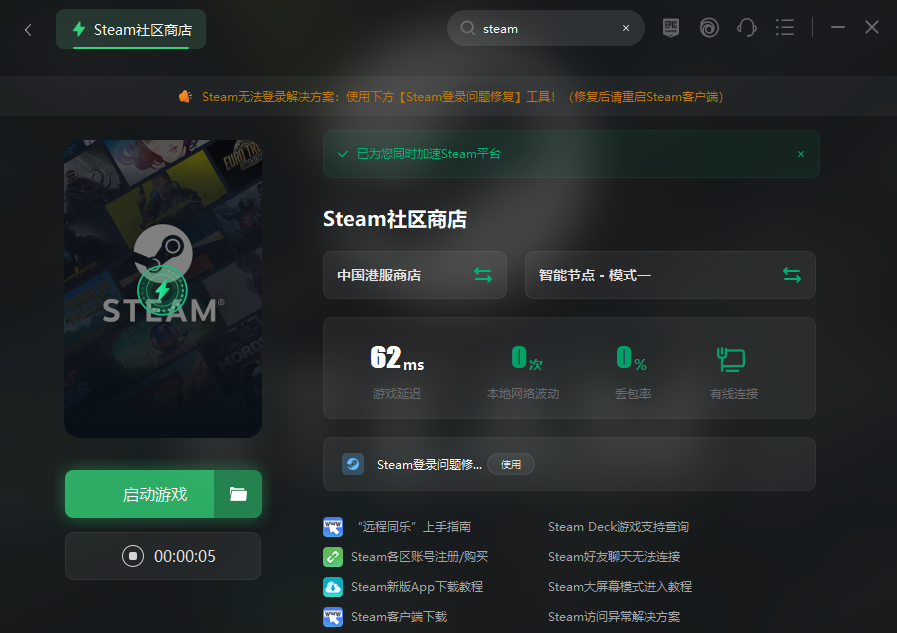This screenshot has height=633, width=897.
Task: Click the 使用 button for login repair
Action: click(x=511, y=463)
